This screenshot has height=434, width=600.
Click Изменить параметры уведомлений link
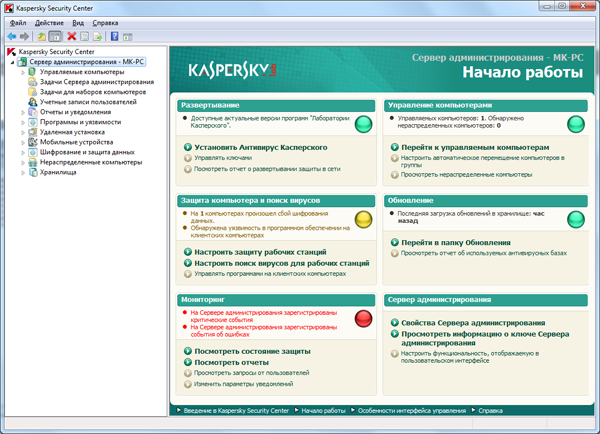coord(243,384)
